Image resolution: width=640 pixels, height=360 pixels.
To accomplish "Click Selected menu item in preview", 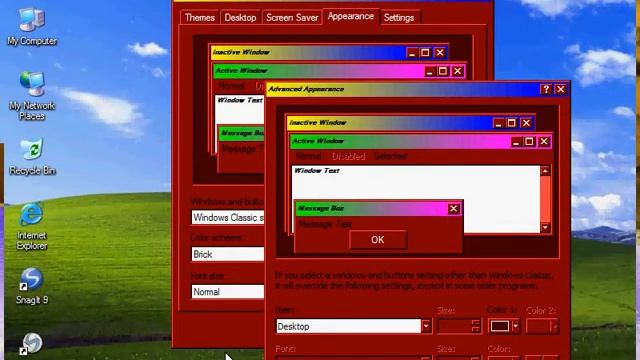I will coord(390,156).
